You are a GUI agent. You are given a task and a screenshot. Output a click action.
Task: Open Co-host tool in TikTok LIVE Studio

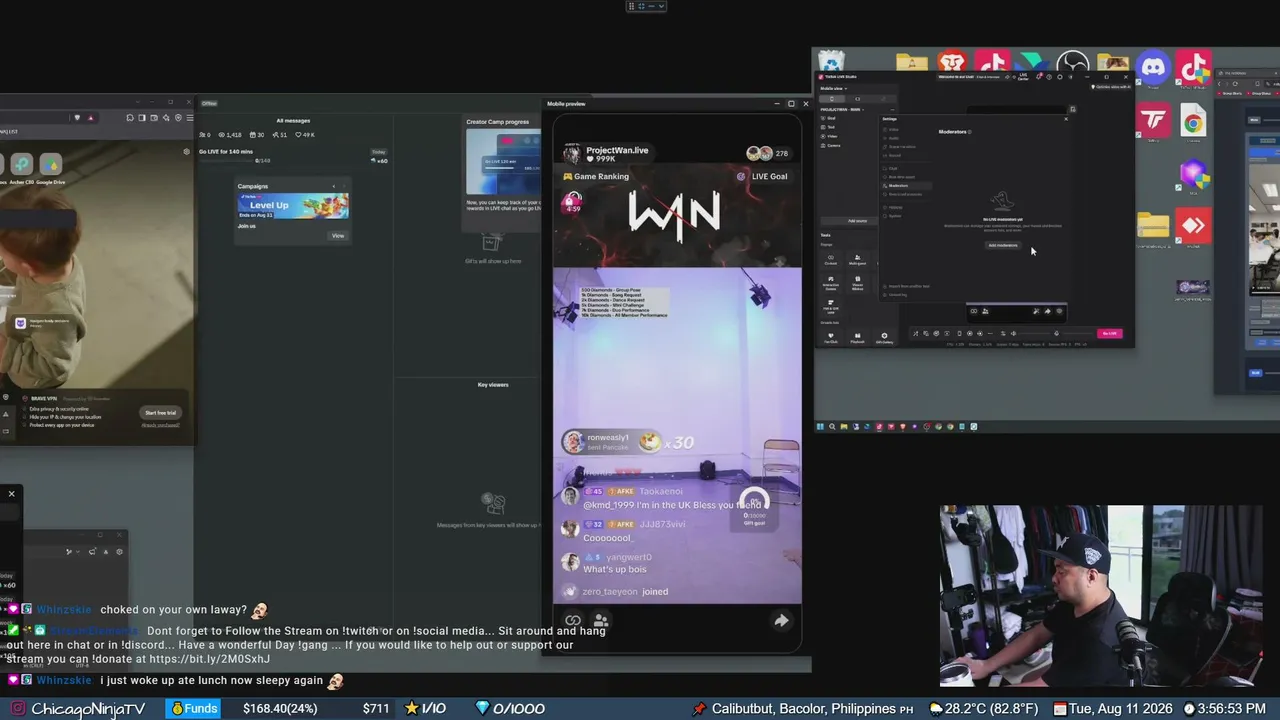click(830, 259)
